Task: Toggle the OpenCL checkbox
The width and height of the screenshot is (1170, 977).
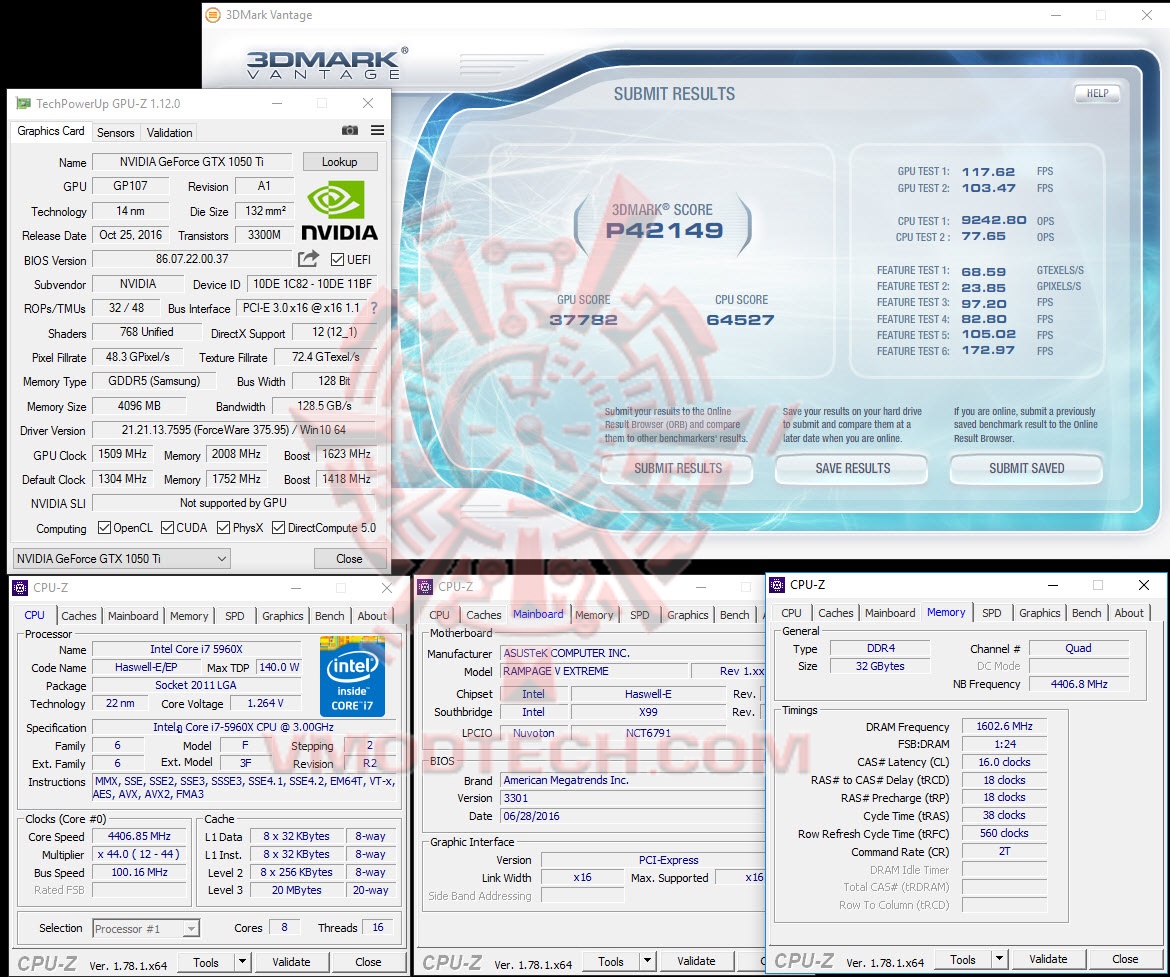Action: 104,528
